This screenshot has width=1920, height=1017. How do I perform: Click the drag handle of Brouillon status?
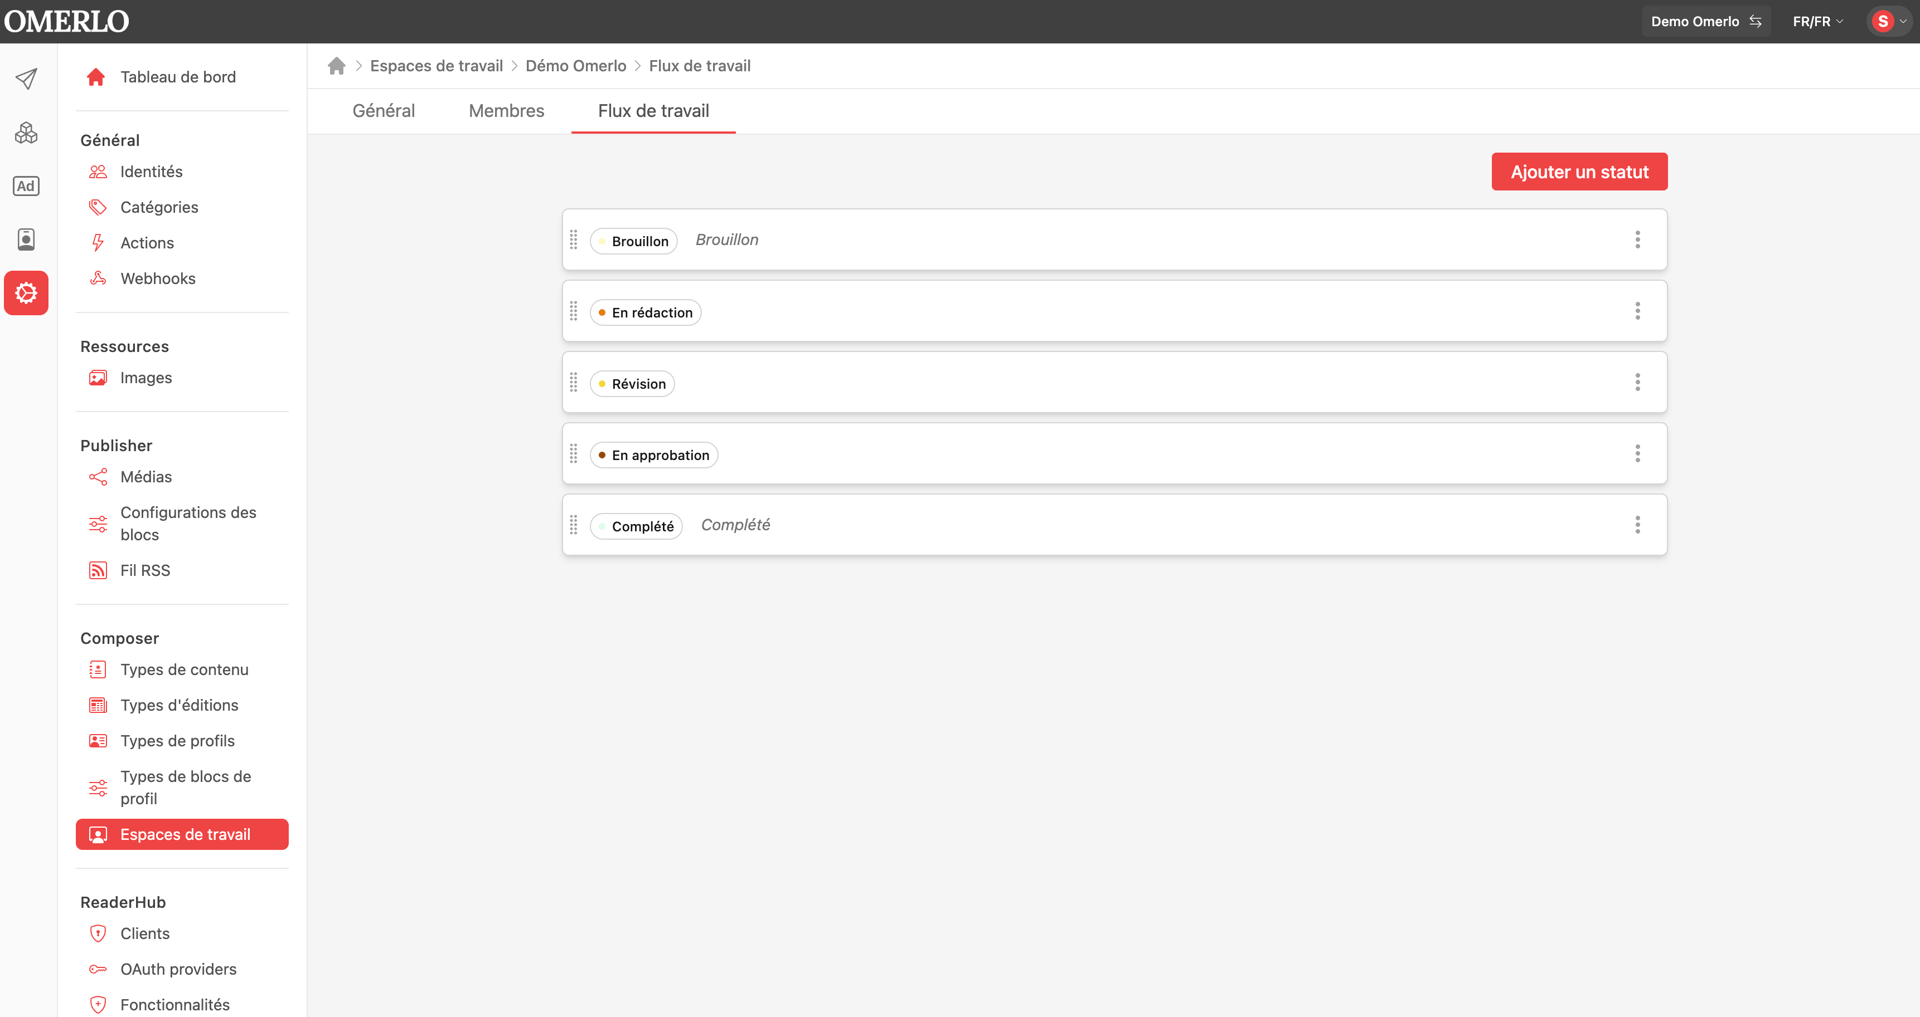point(574,240)
